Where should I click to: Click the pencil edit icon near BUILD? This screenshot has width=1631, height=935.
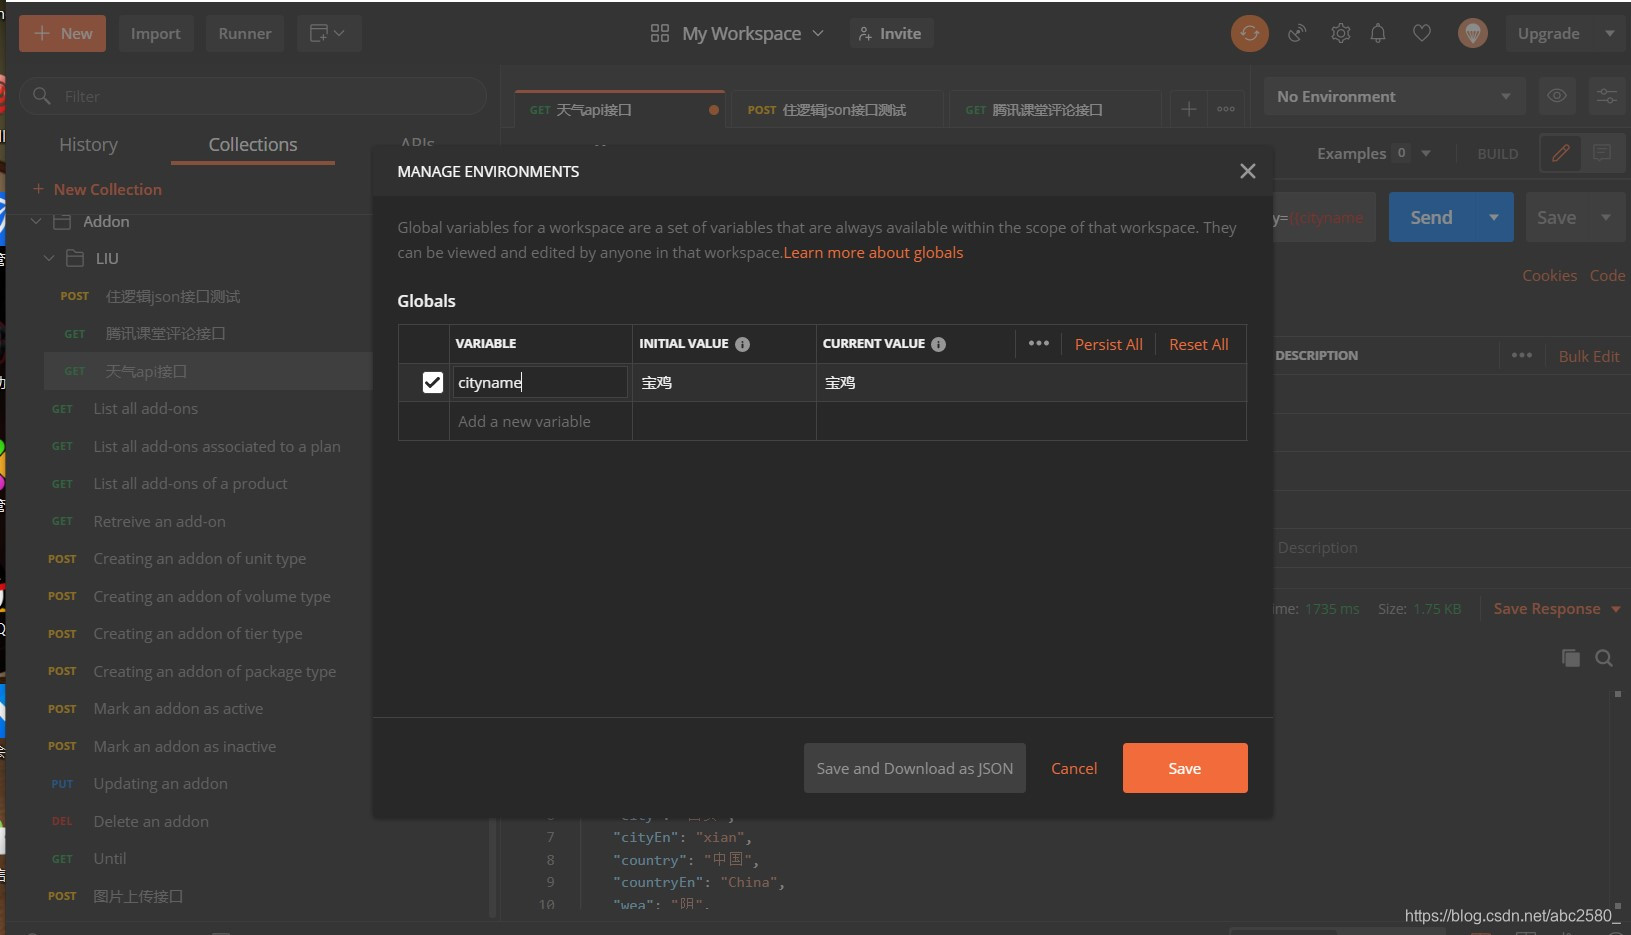point(1560,153)
